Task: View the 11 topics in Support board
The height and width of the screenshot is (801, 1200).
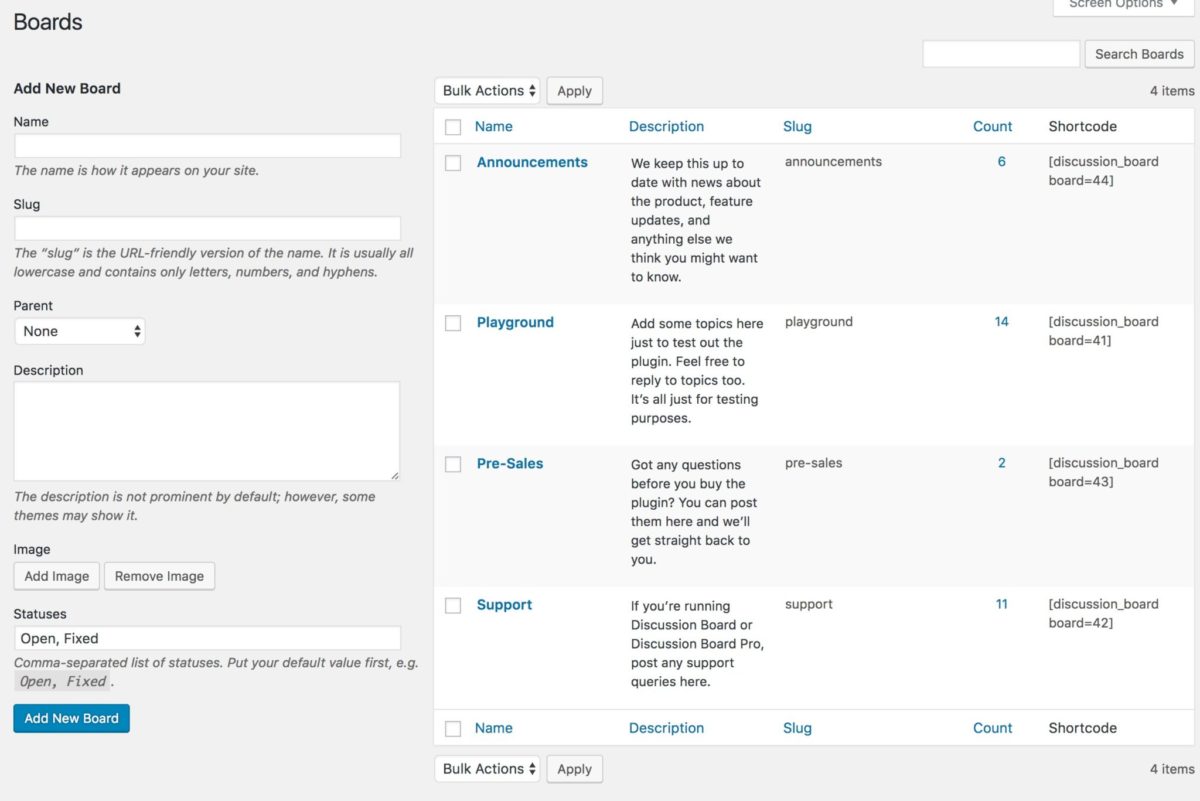Action: pyautogui.click(x=1001, y=604)
